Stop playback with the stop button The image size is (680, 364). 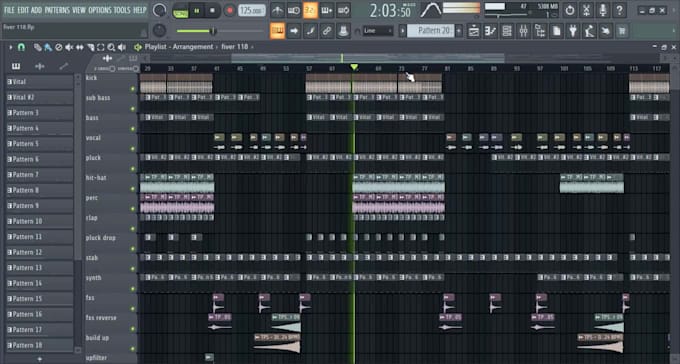coord(212,11)
